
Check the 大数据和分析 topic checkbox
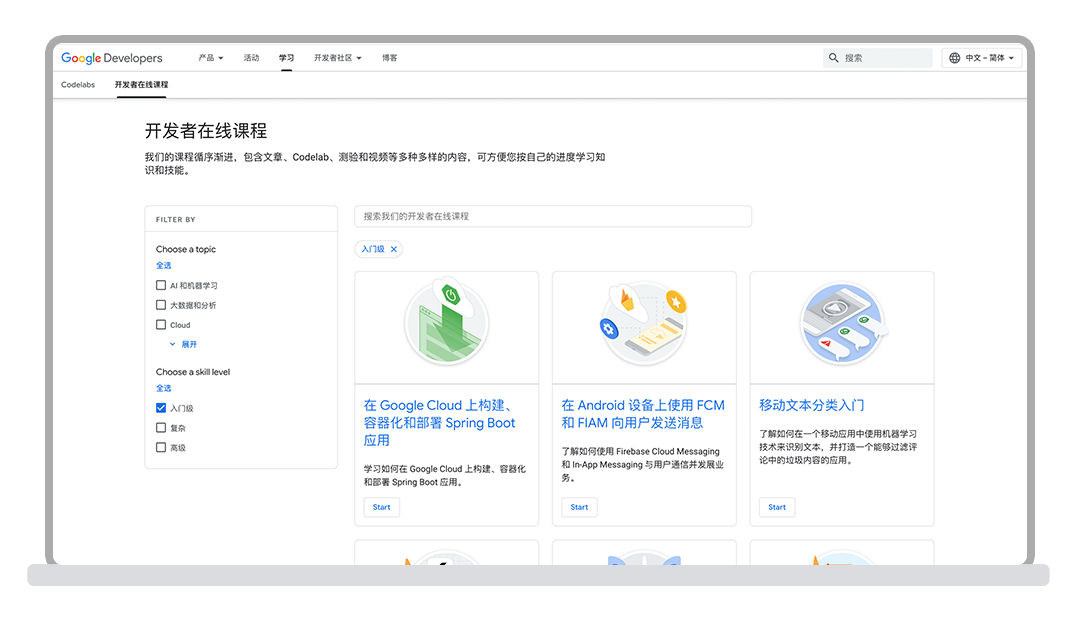click(x=160, y=305)
